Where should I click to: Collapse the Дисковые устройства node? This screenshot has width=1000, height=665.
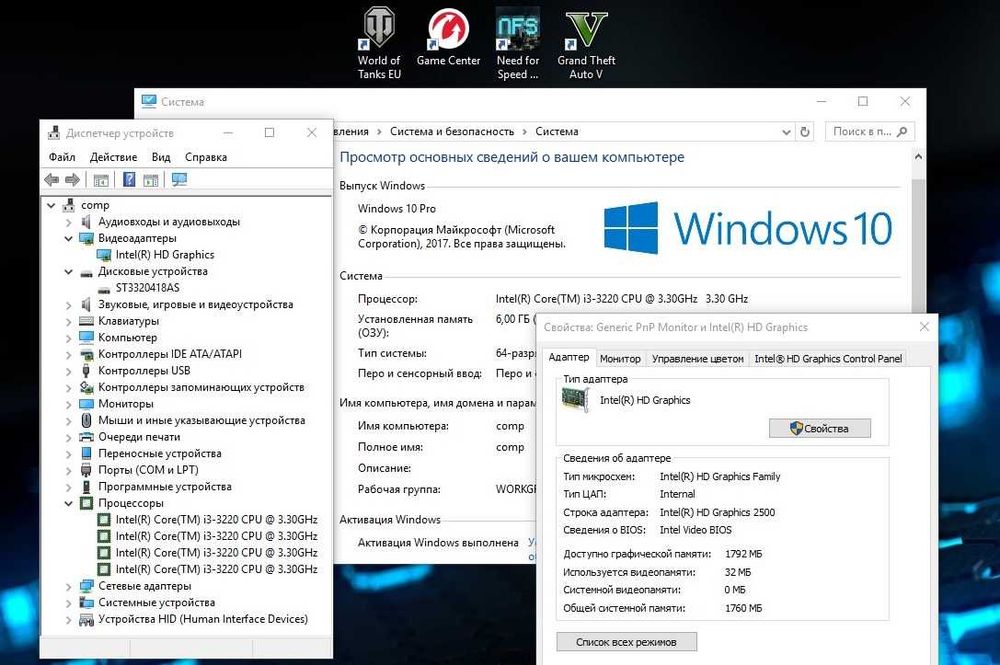68,272
